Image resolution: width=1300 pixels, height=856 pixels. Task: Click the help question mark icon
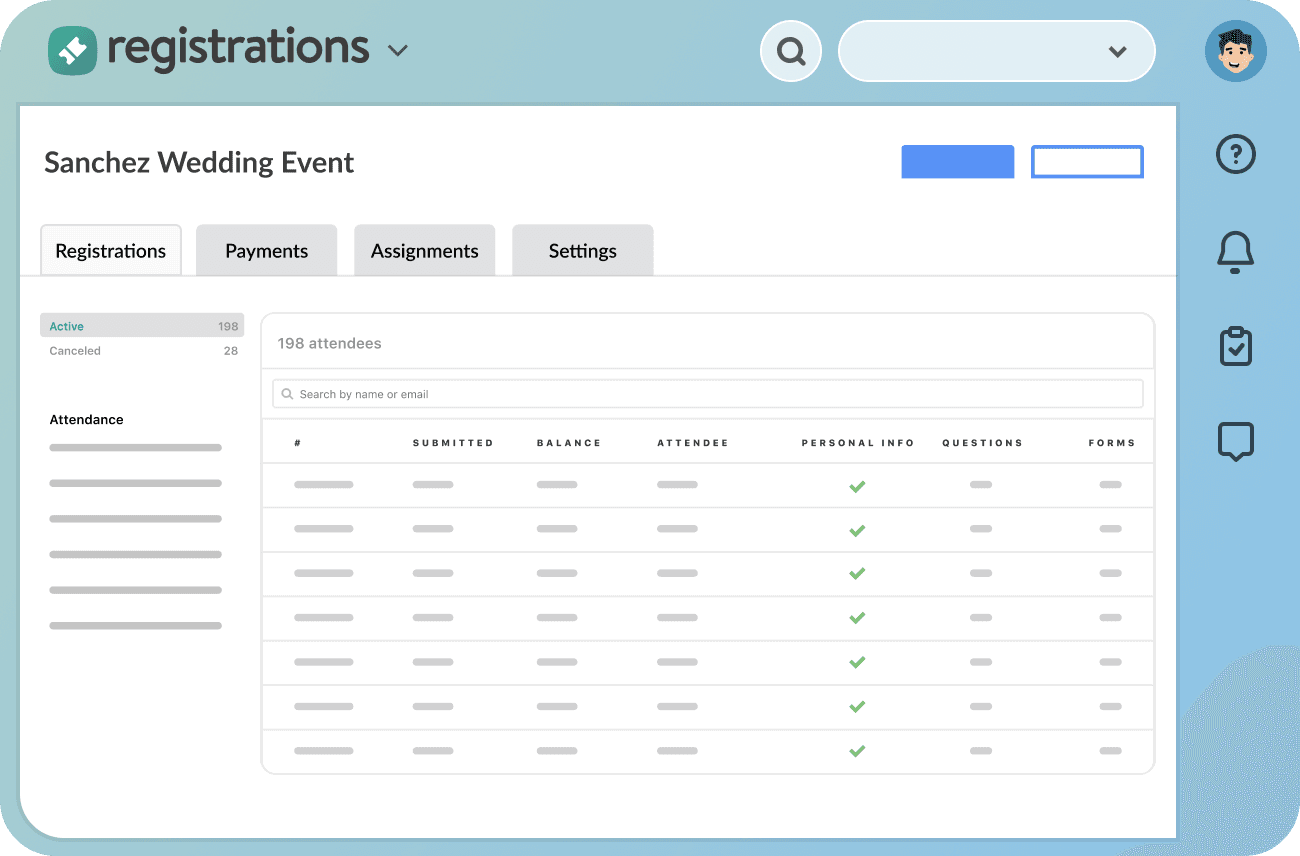click(1235, 154)
